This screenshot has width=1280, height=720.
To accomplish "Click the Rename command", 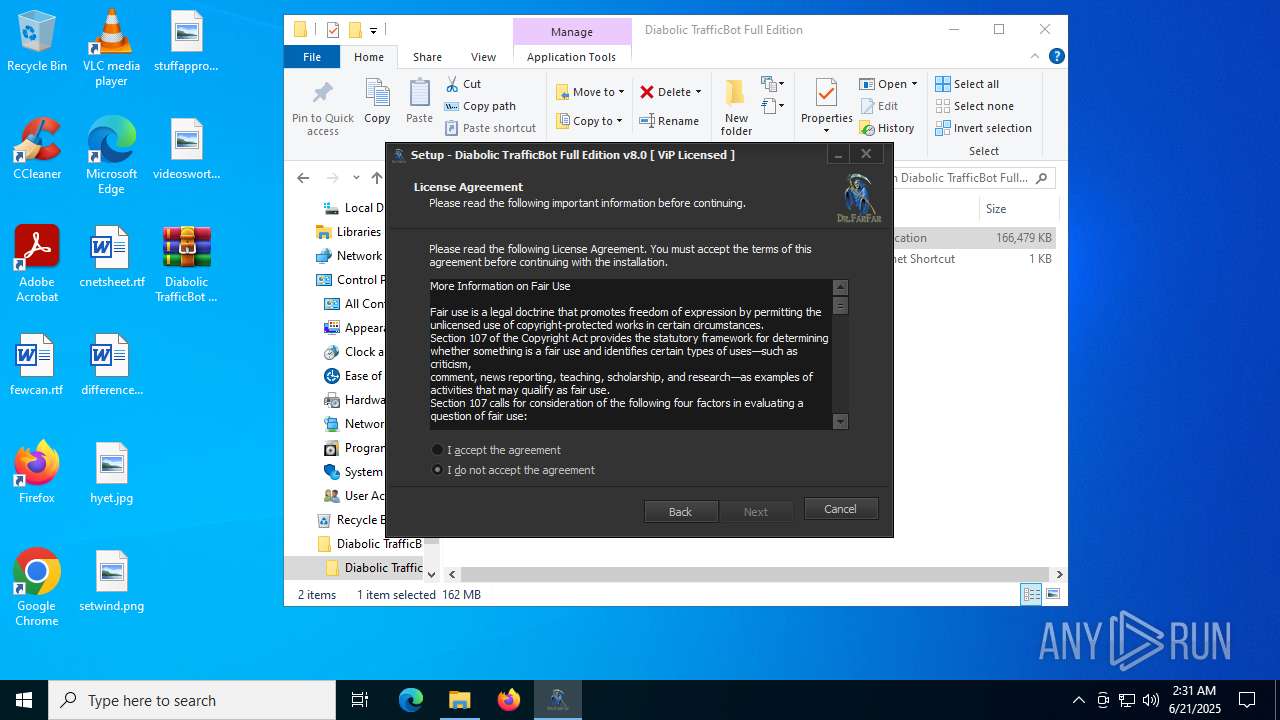I will pos(670,121).
